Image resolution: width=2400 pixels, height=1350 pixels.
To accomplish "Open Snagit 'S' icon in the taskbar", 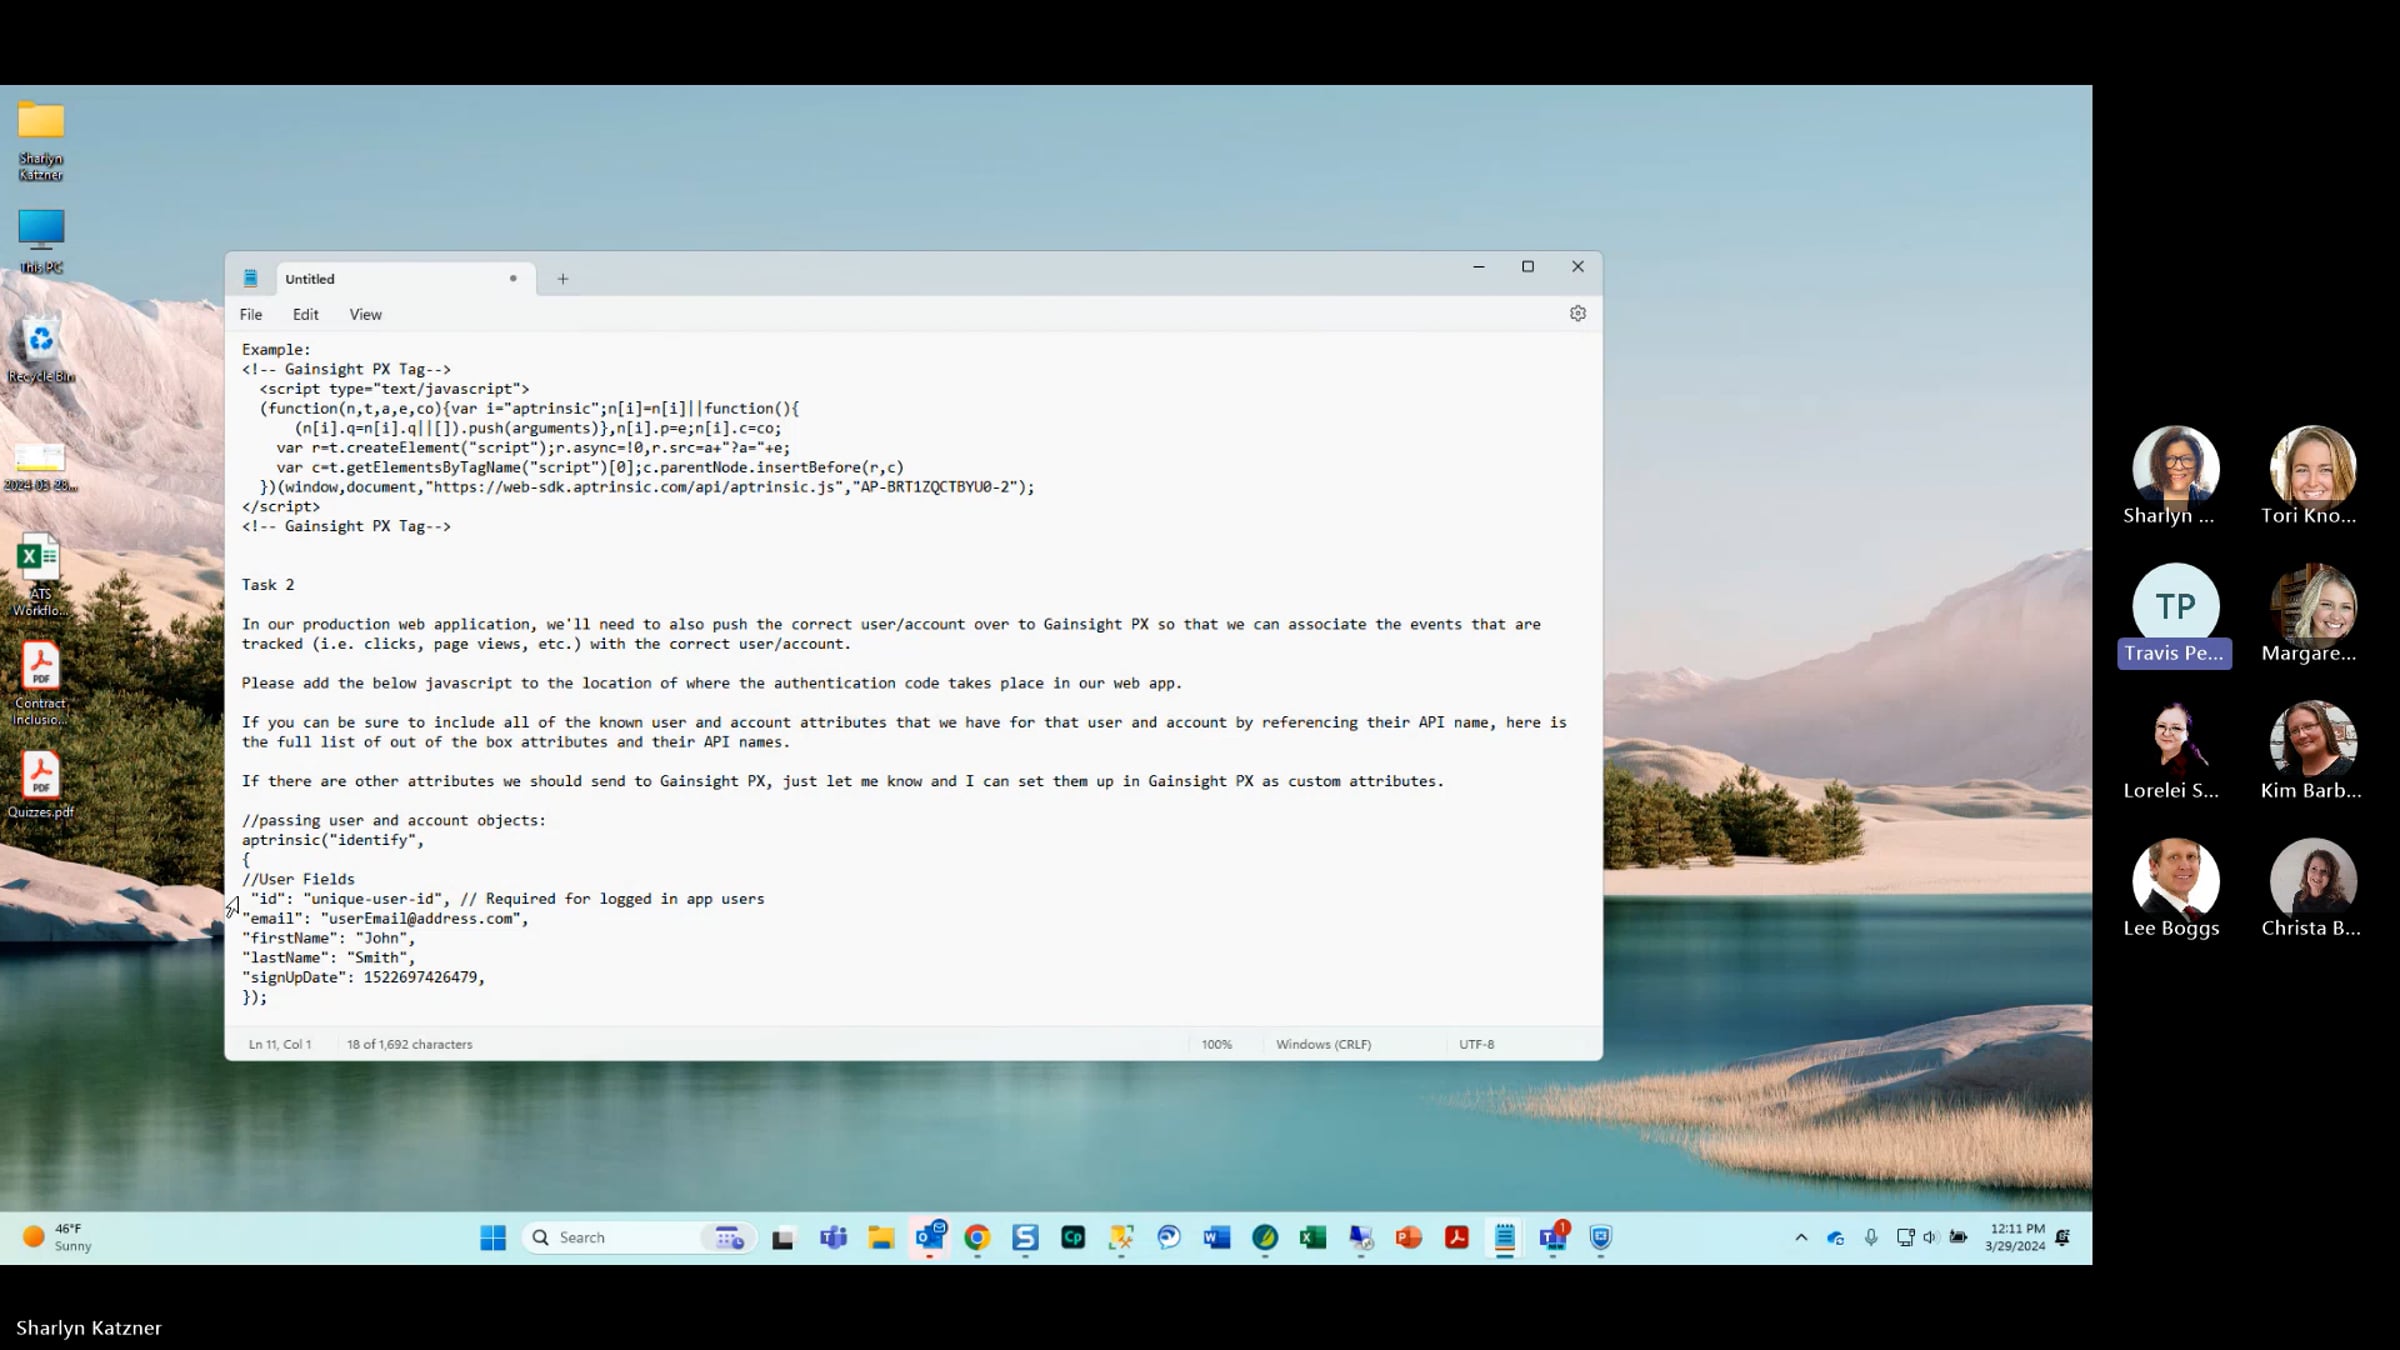I will pos(1025,1238).
